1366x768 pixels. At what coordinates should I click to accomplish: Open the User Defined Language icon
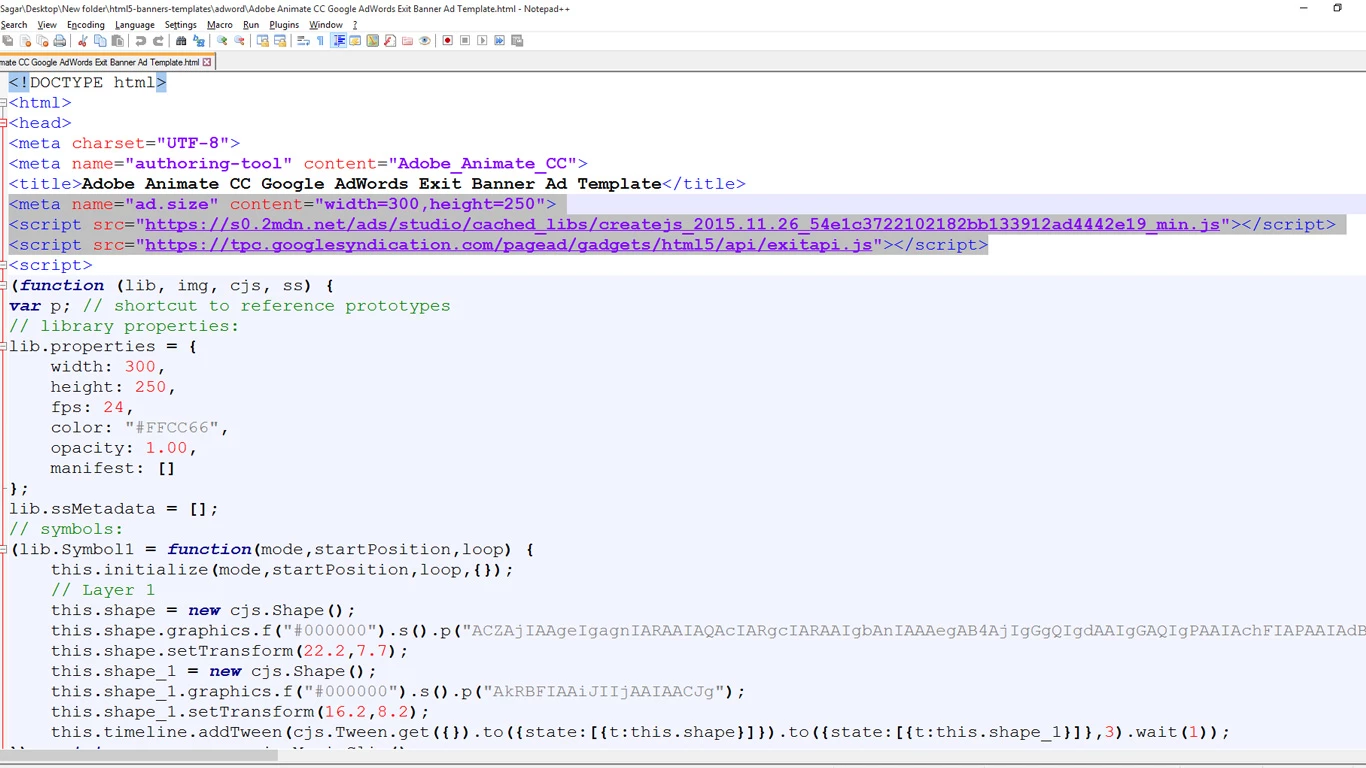pyautogui.click(x=356, y=41)
